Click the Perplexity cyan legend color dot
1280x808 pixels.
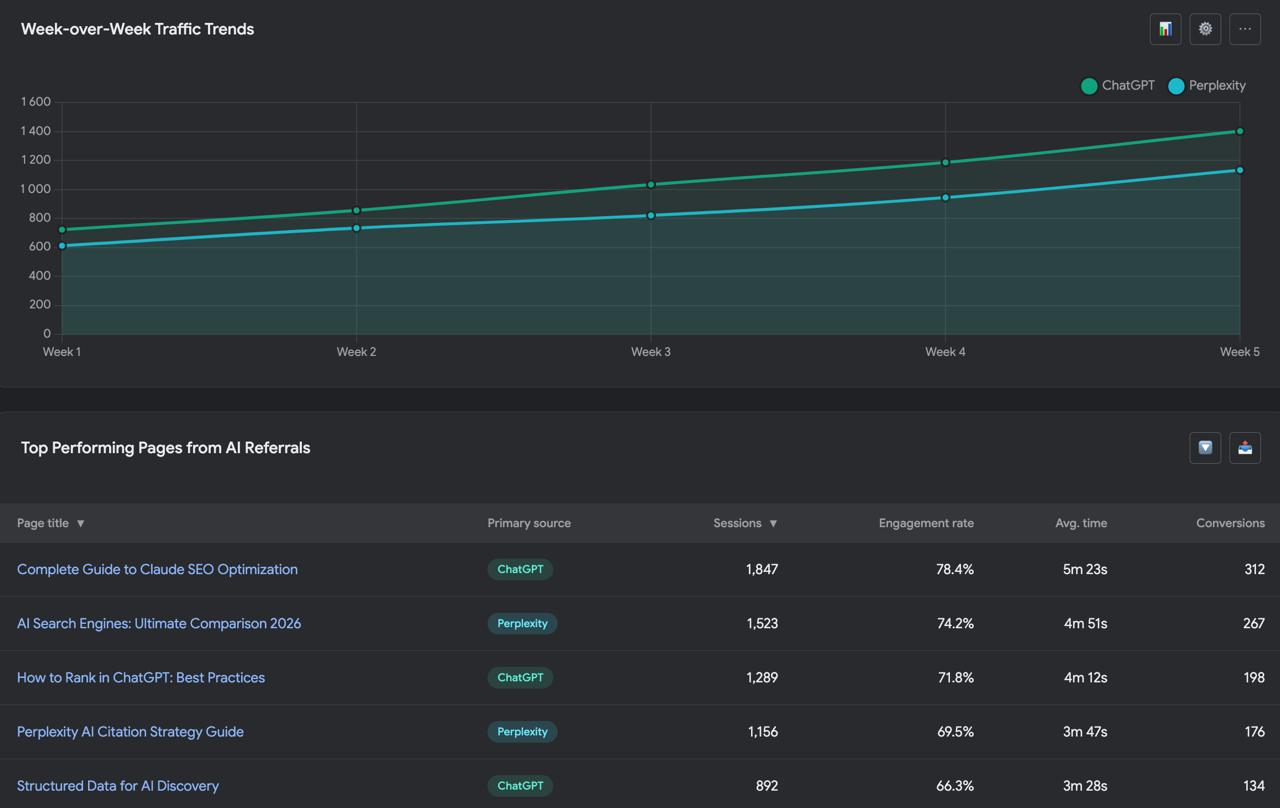1176,86
